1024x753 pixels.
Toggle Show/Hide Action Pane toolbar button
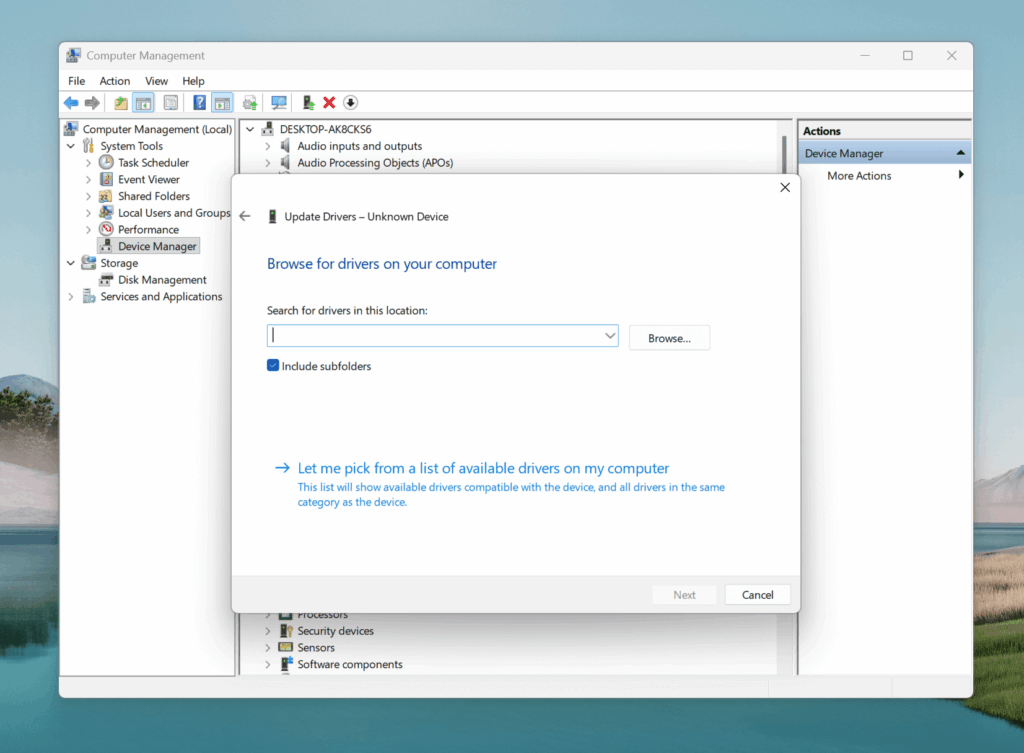tap(222, 103)
